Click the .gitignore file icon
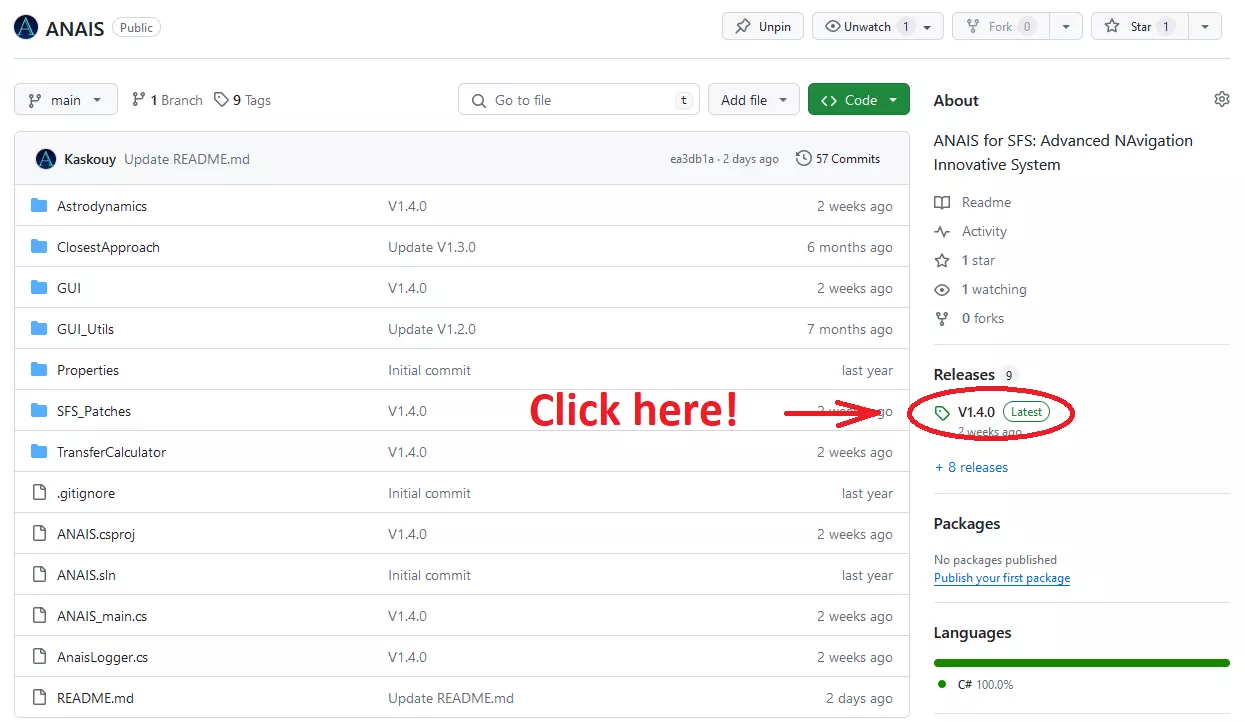 39,493
